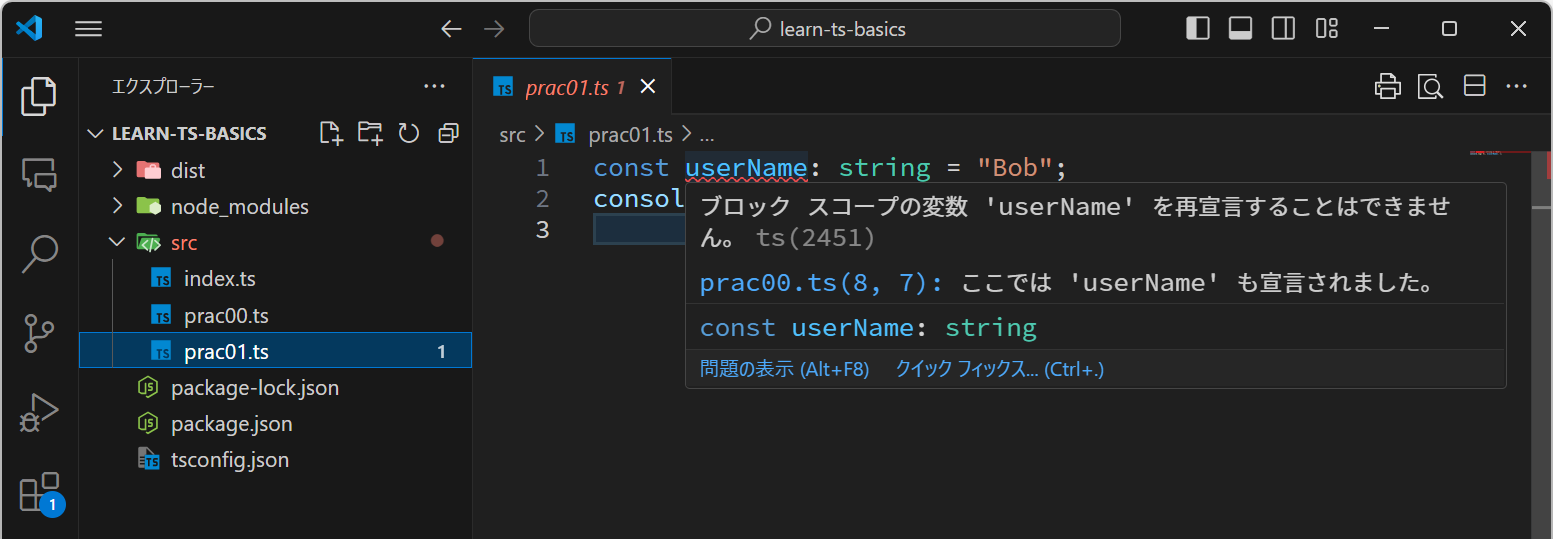Open the hamburger application menu
Screen dimensions: 1553x539
[89, 29]
